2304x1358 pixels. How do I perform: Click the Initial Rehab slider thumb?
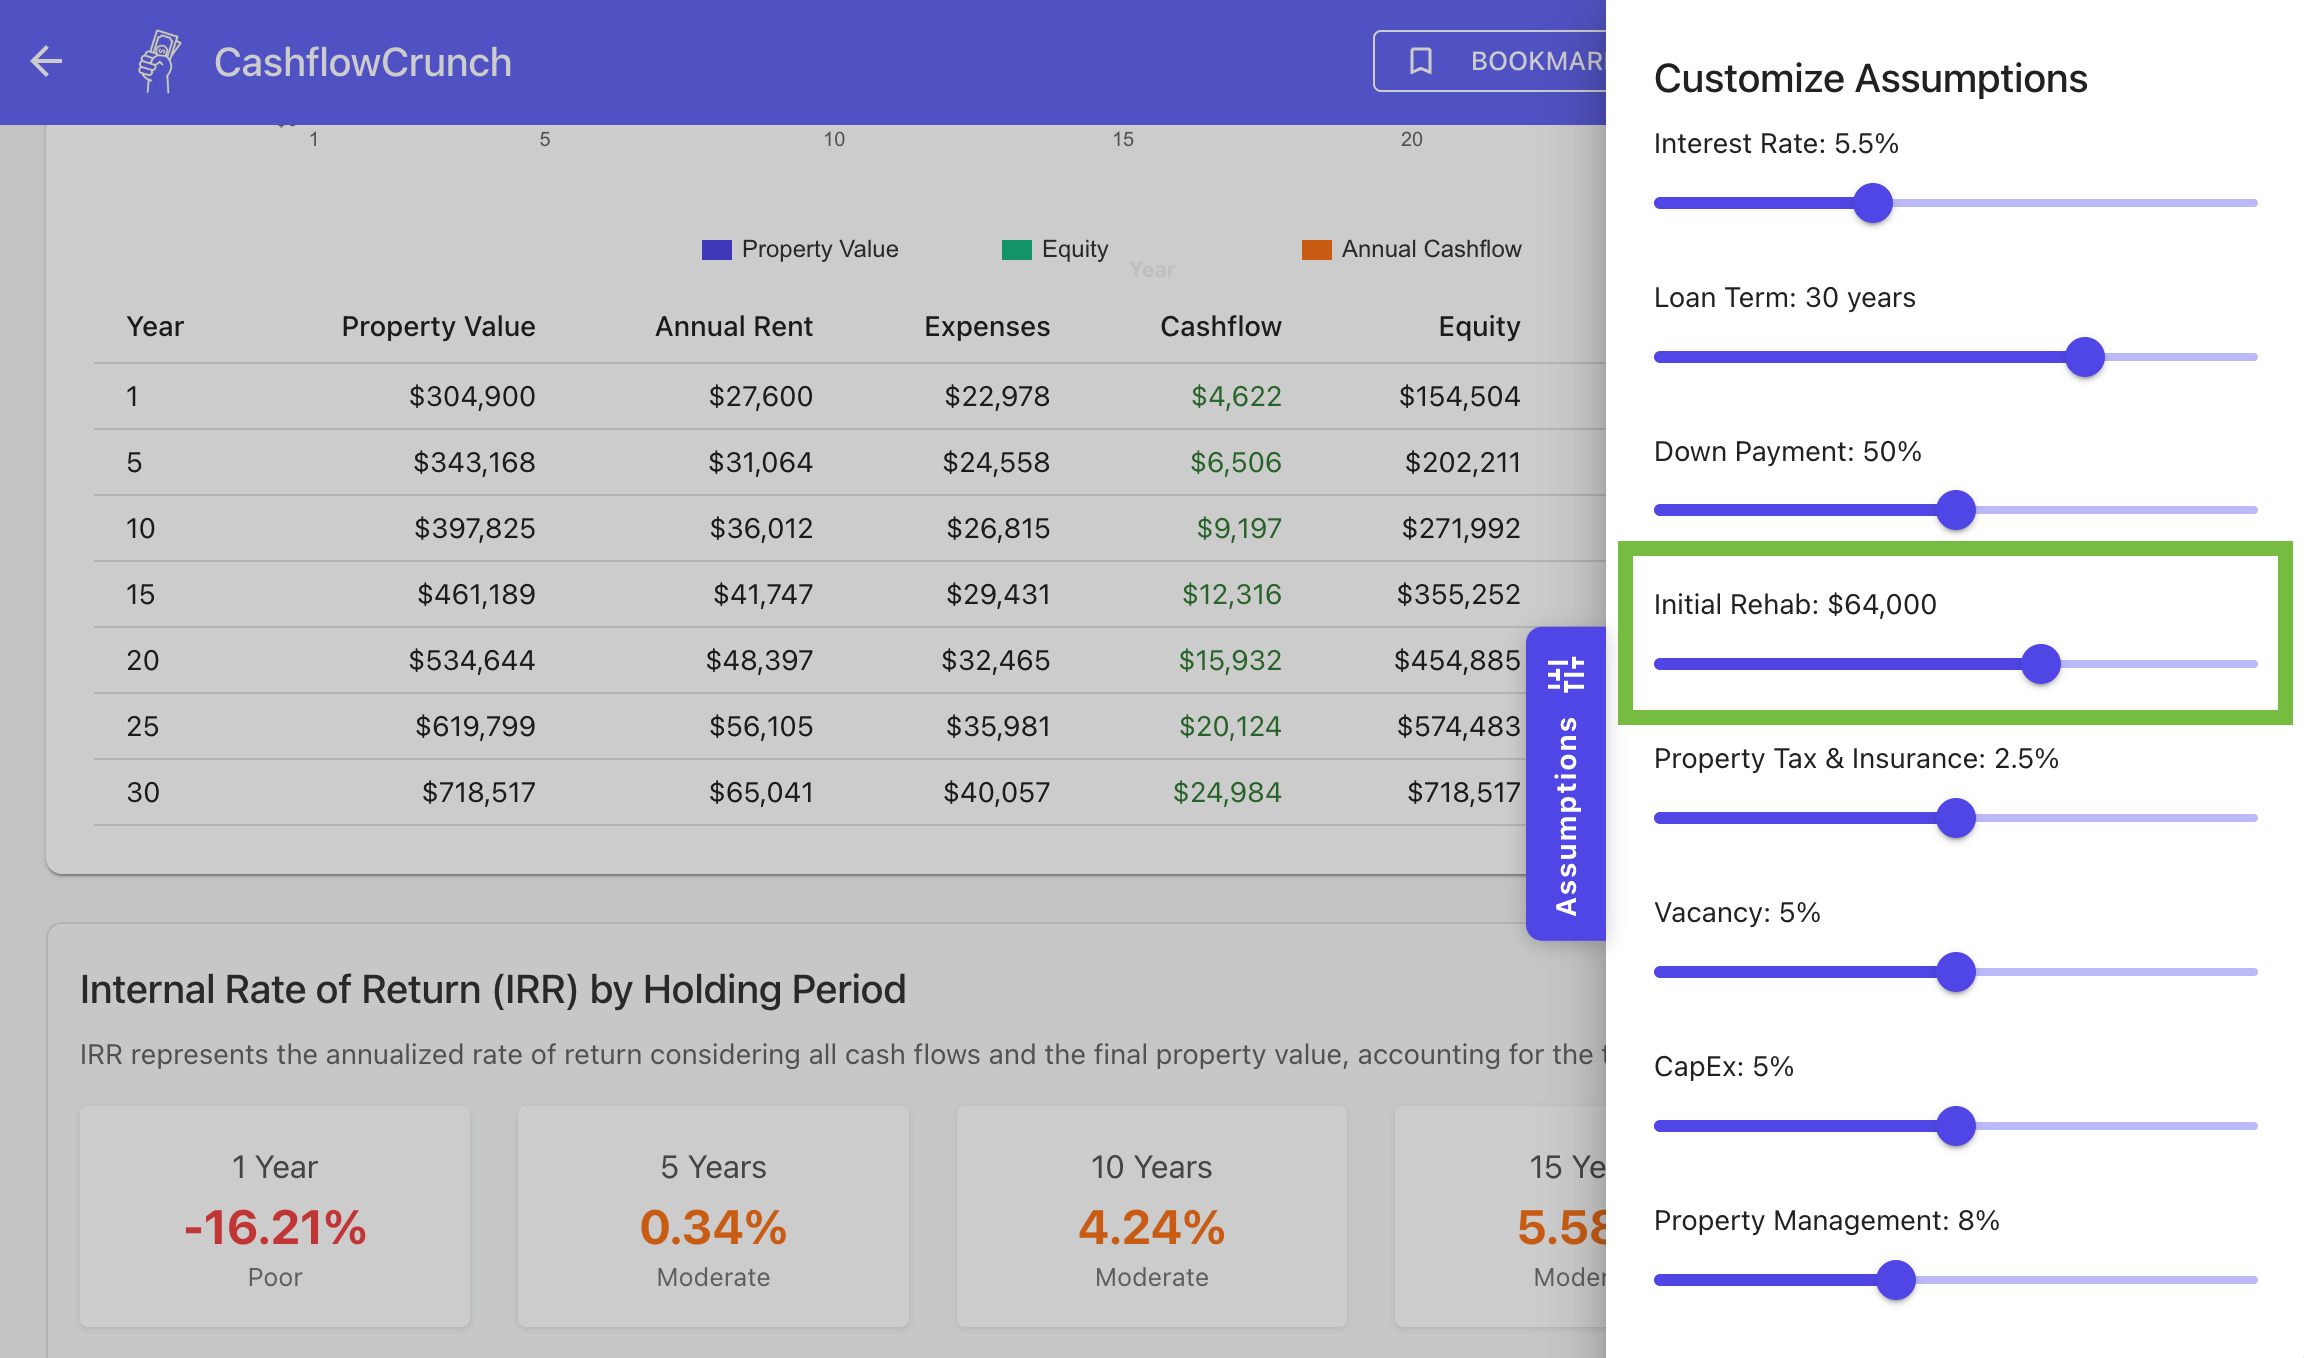point(2041,664)
